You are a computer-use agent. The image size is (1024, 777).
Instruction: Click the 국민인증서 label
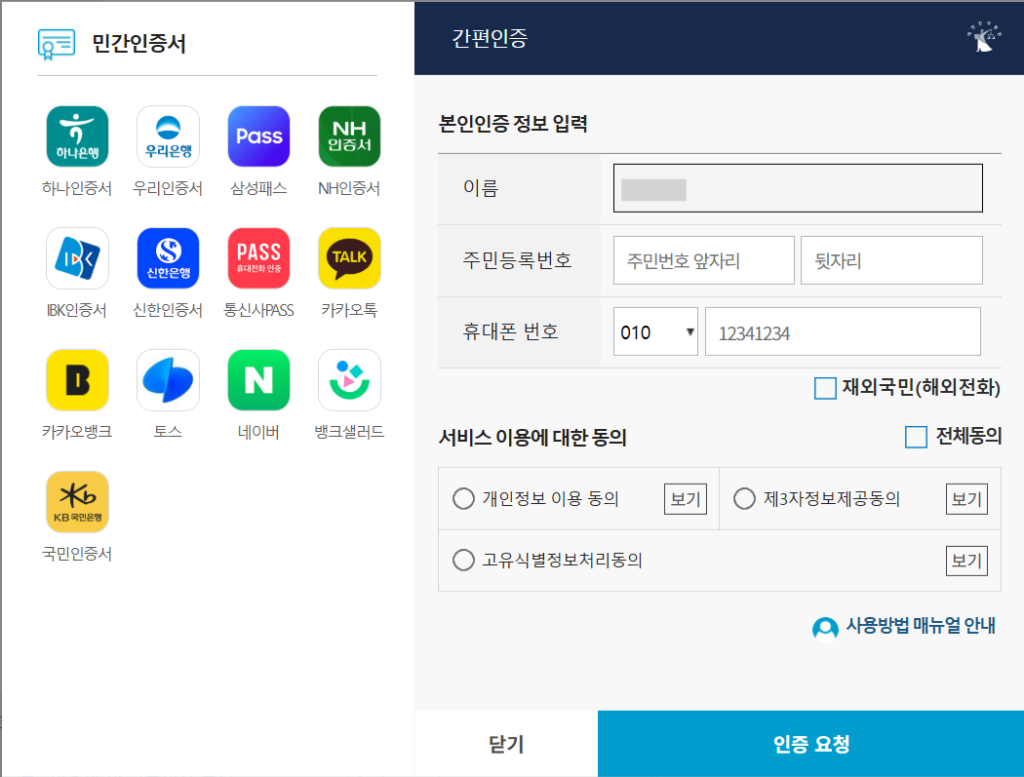tap(77, 554)
